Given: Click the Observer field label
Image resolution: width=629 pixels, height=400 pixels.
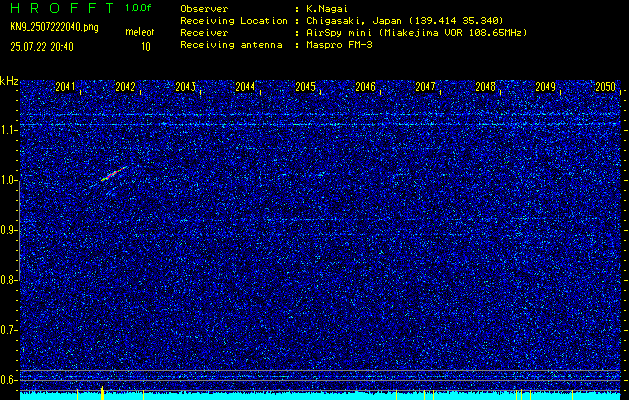Looking at the screenshot, I should point(204,9).
